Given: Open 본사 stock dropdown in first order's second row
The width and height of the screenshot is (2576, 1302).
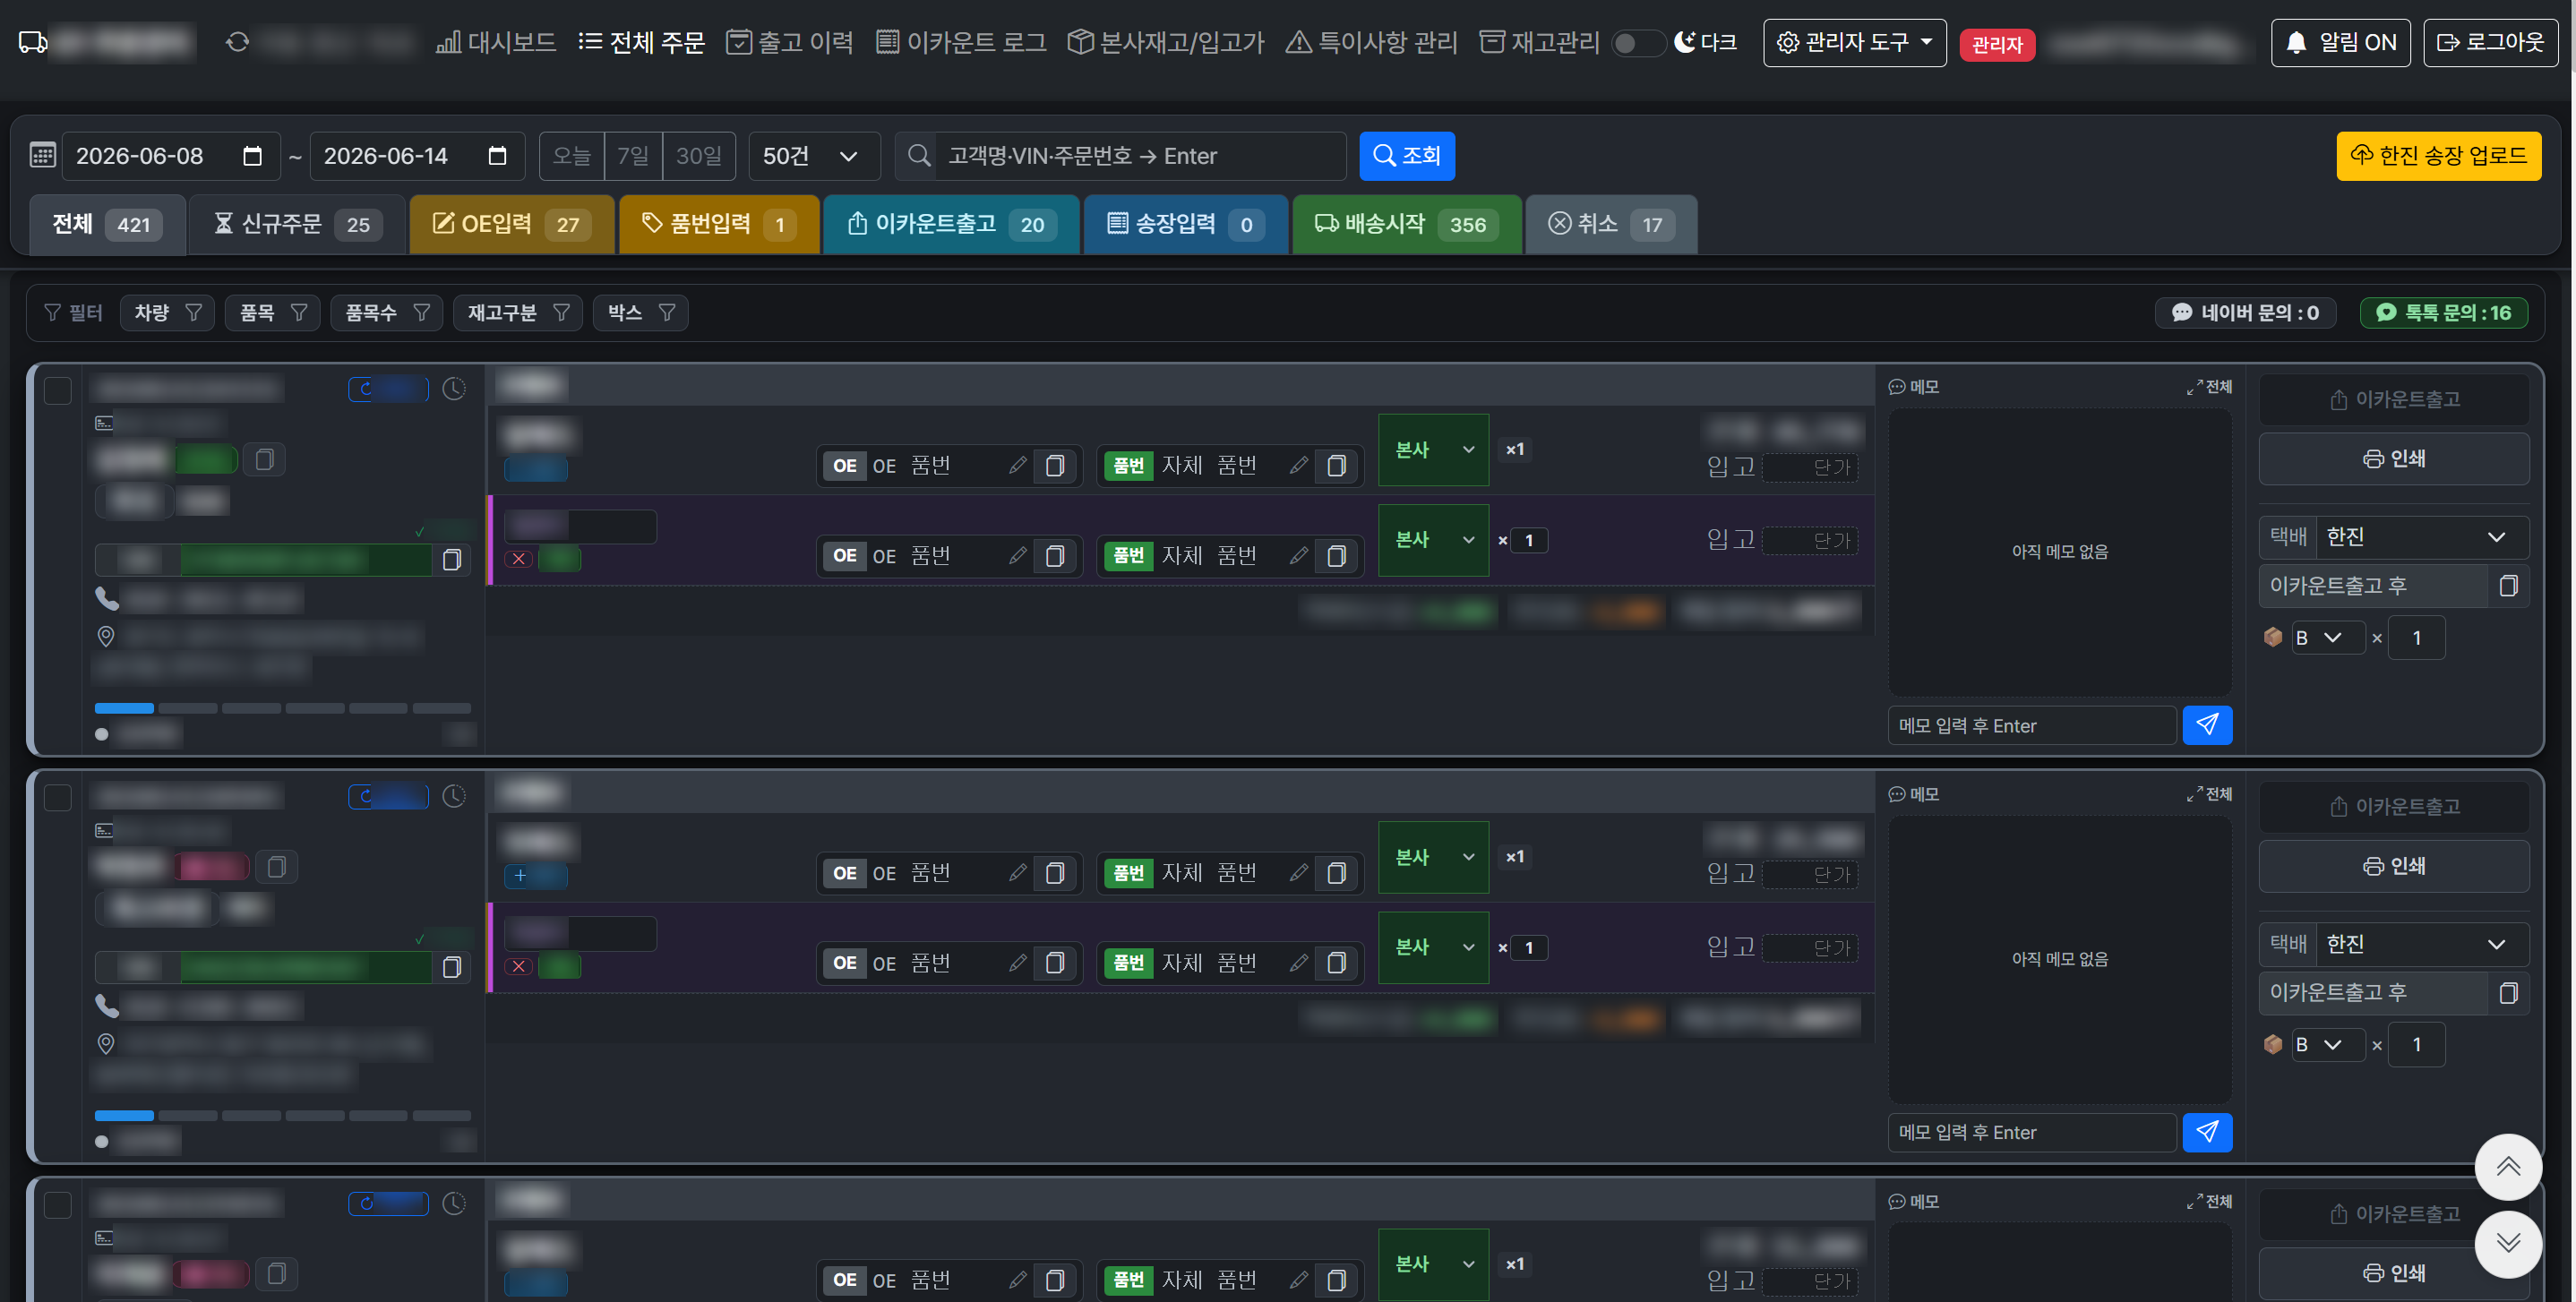Looking at the screenshot, I should pos(1433,540).
